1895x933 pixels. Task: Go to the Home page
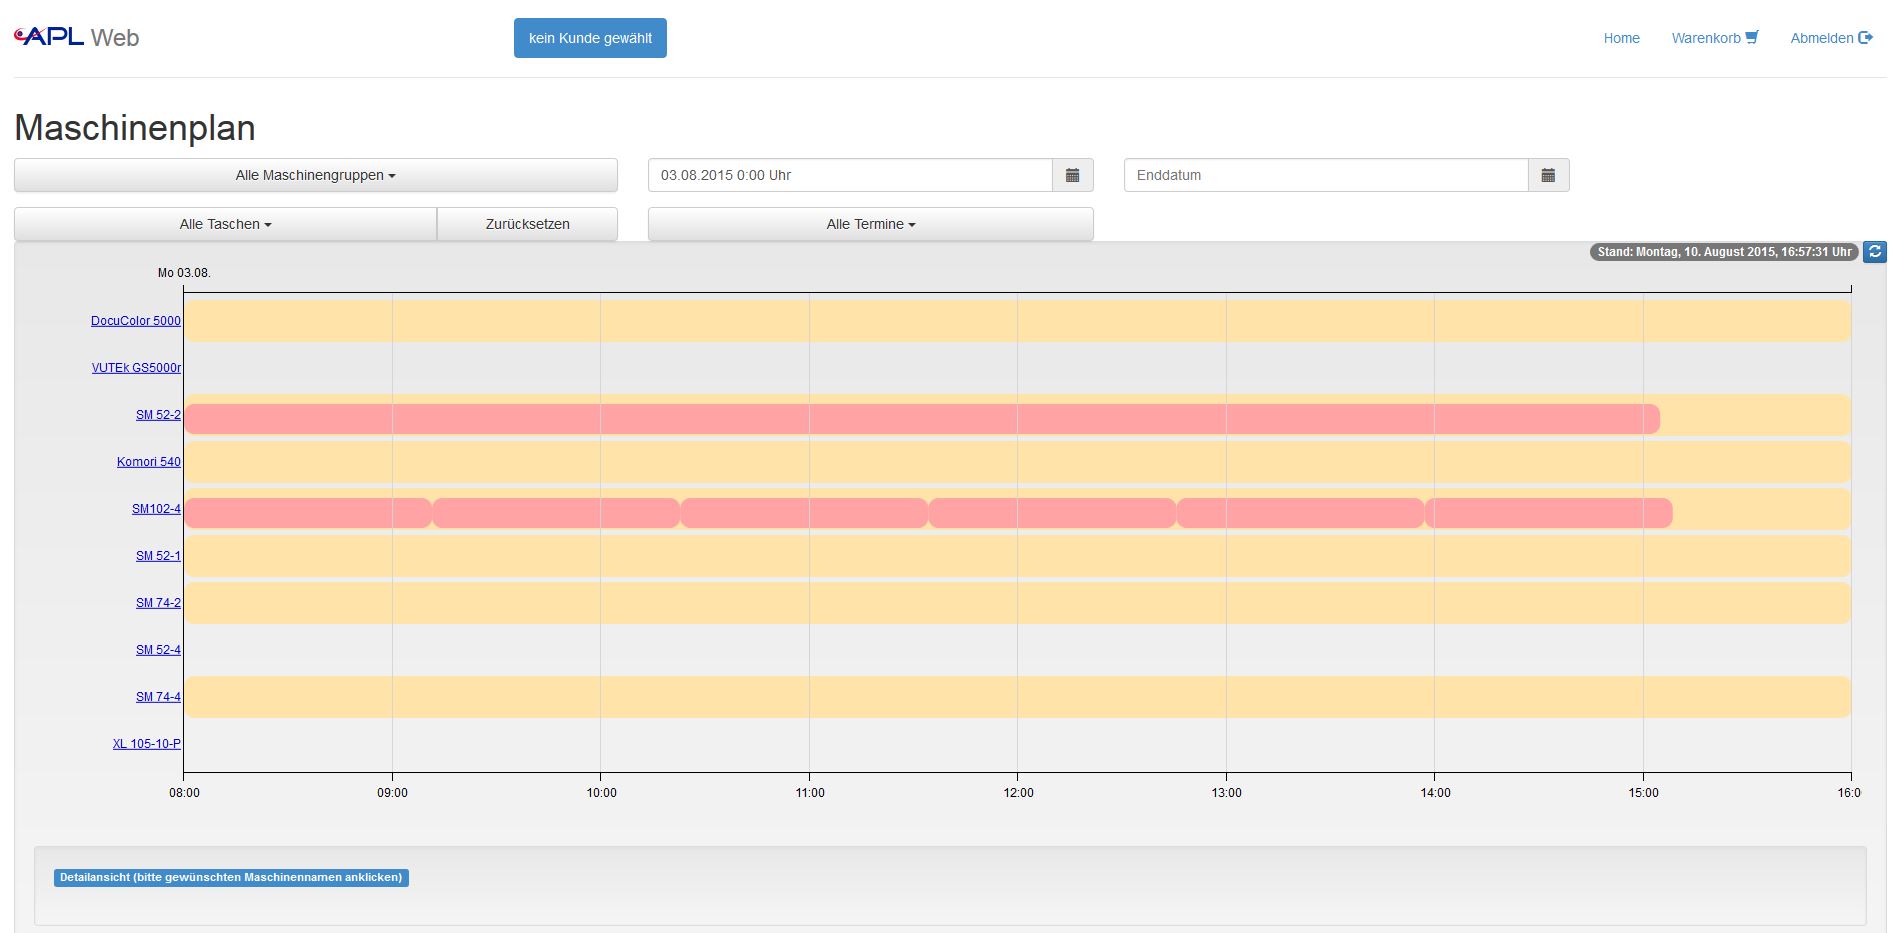(x=1621, y=38)
